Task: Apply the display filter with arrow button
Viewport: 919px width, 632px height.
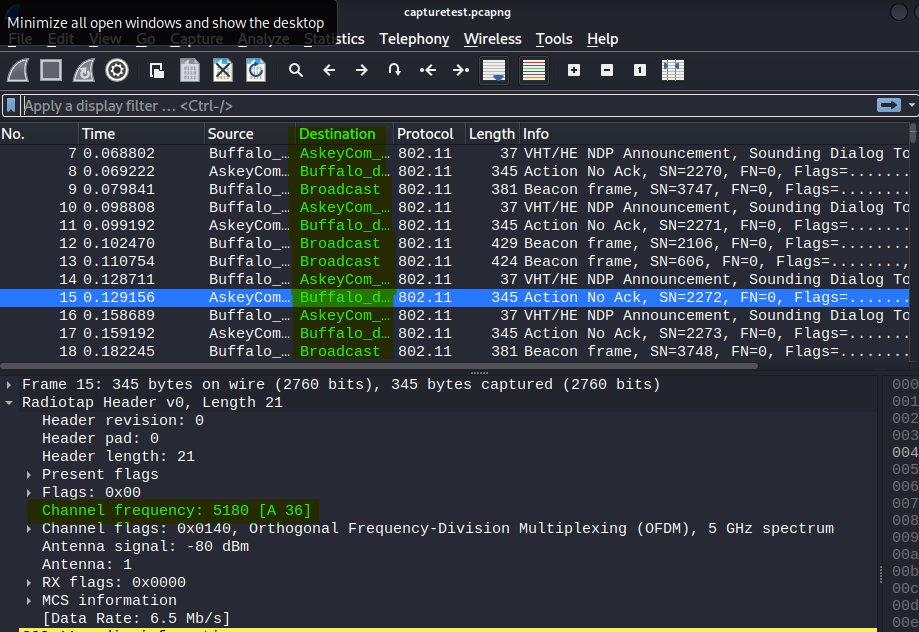Action: pyautogui.click(x=889, y=105)
